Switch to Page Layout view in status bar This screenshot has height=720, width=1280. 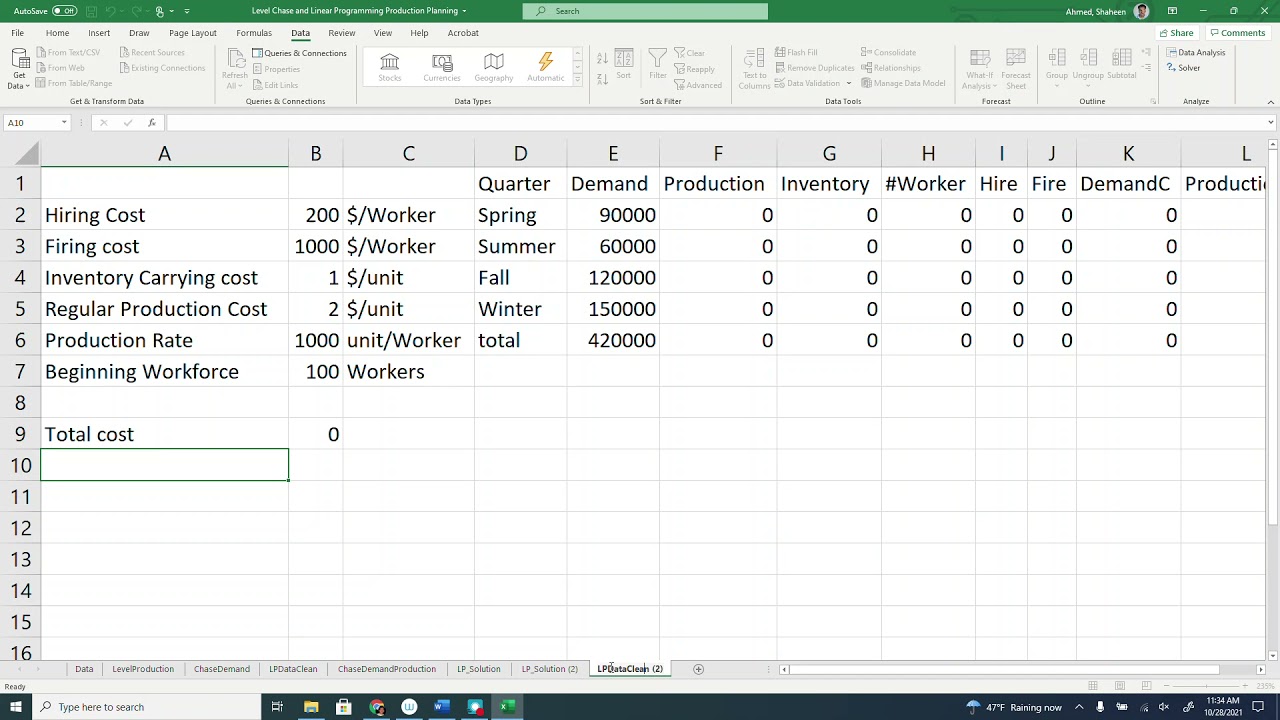point(1119,686)
